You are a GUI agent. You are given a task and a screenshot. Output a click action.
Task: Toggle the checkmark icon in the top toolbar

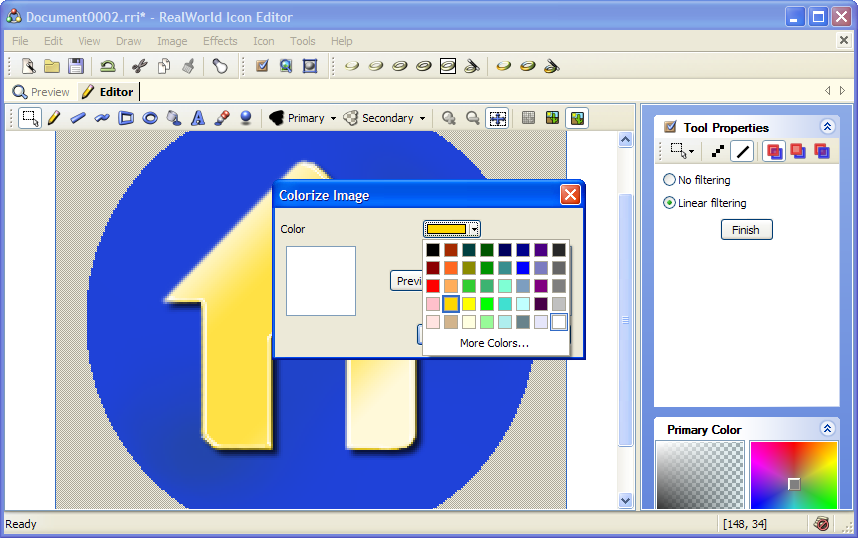pos(262,66)
